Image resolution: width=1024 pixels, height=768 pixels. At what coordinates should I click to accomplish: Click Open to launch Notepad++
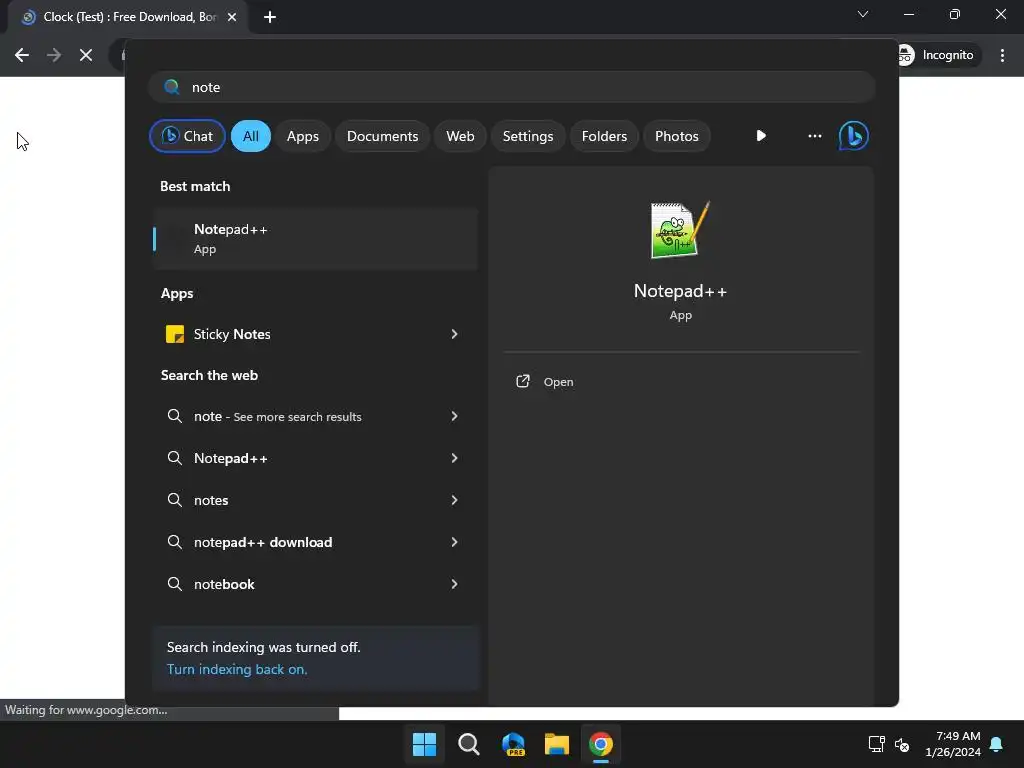tap(558, 382)
